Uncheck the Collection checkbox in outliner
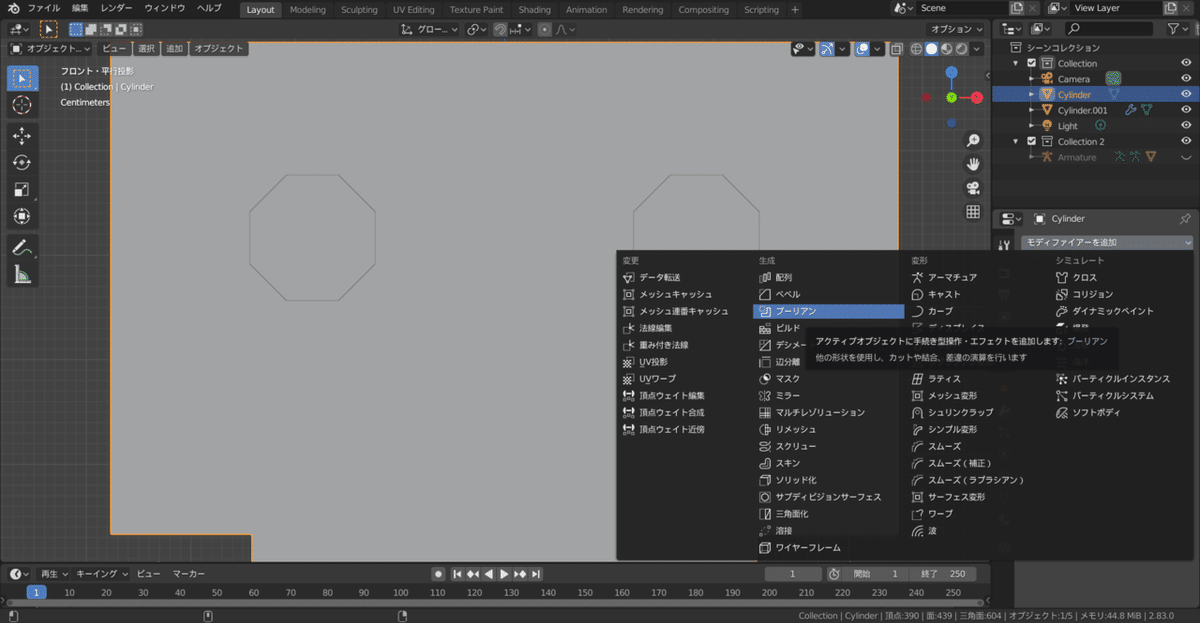This screenshot has width=1200, height=623. (x=1032, y=63)
